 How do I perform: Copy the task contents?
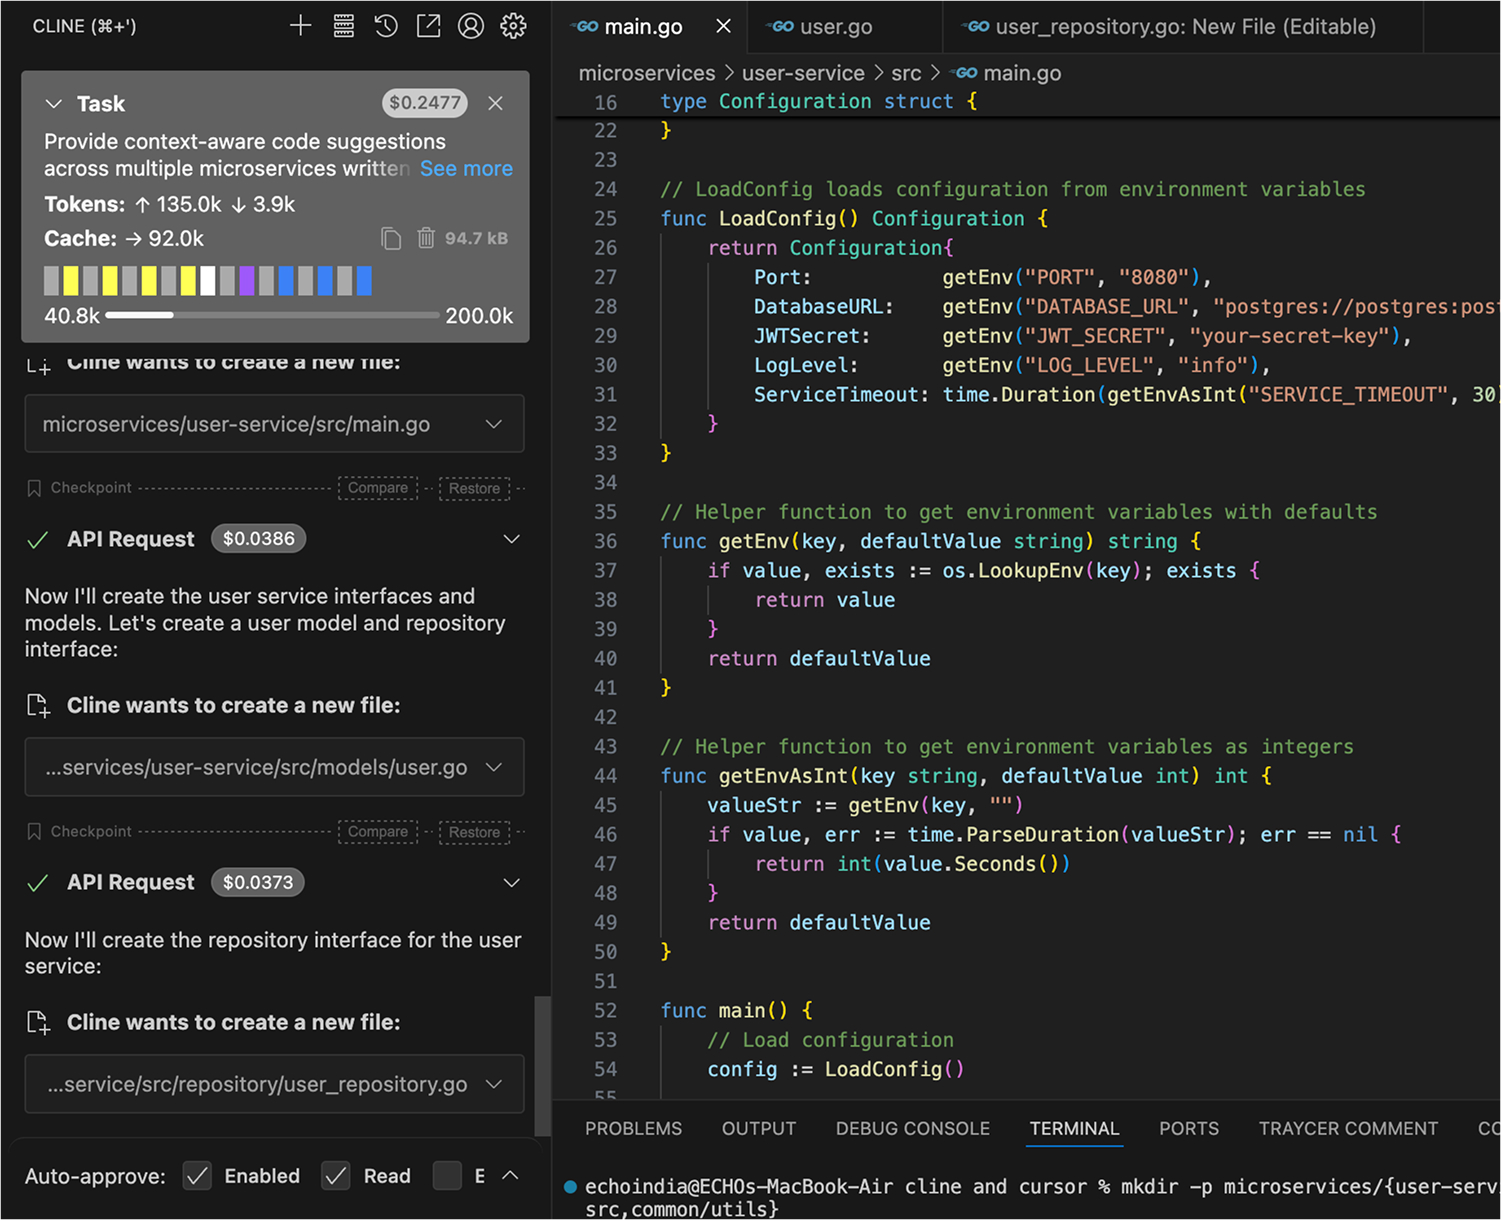(390, 238)
